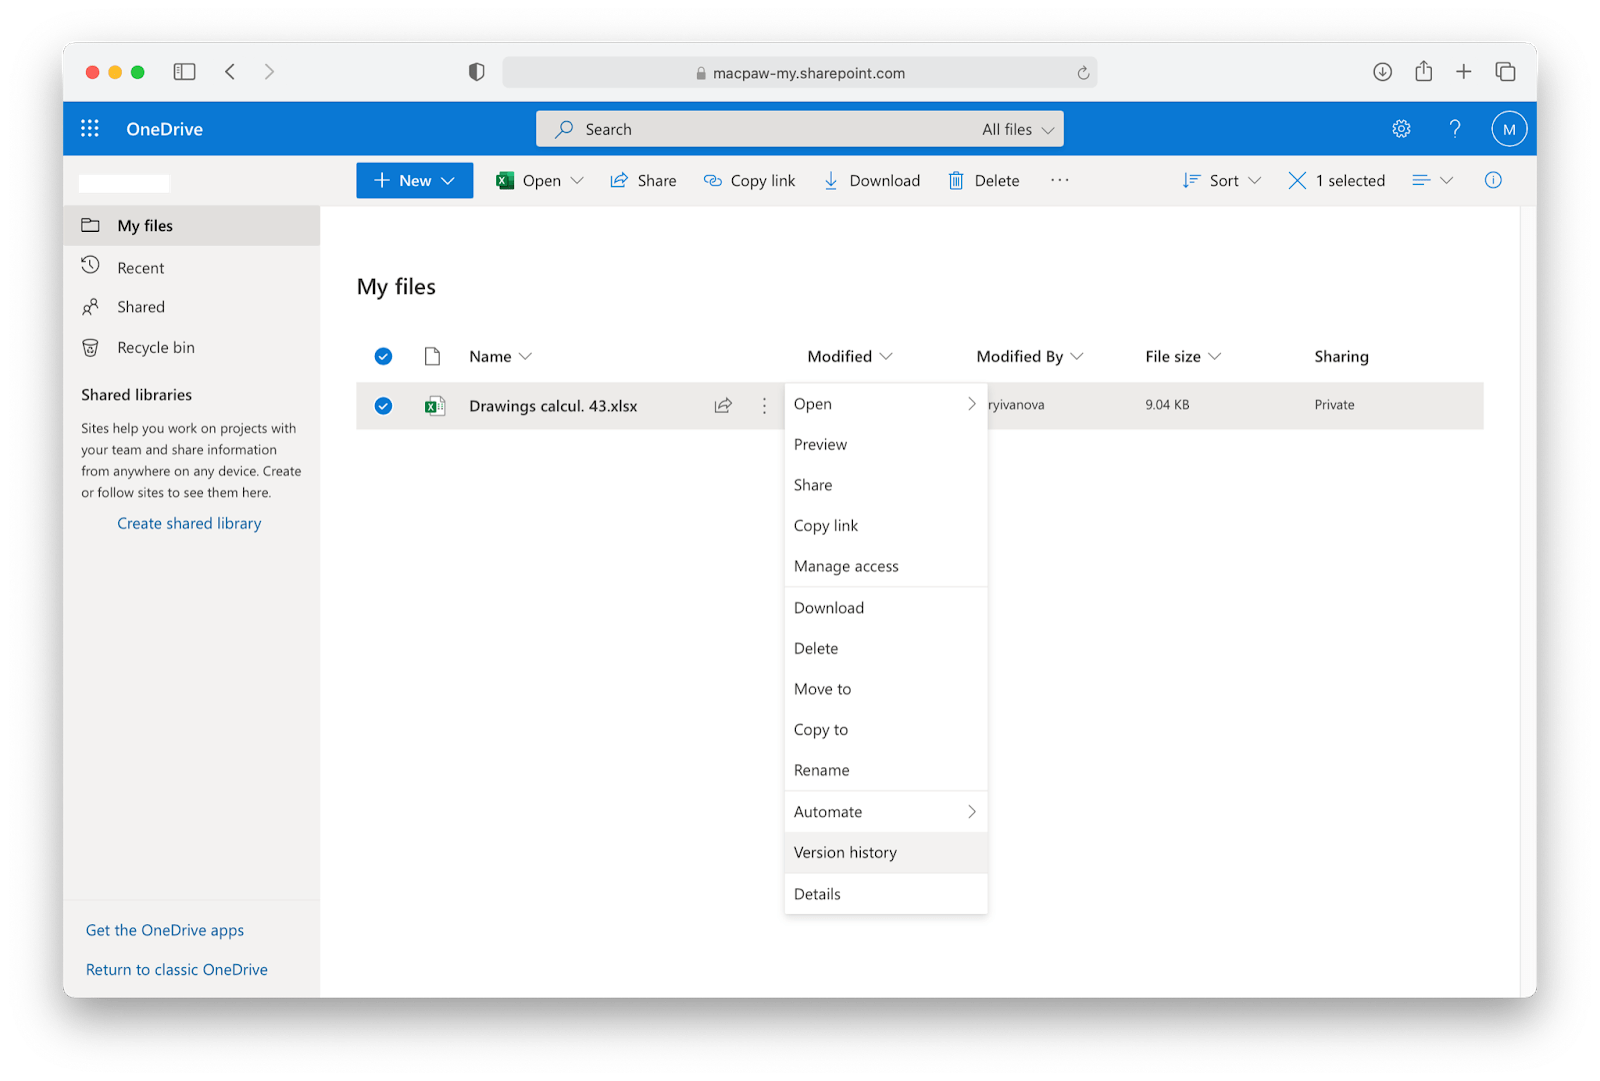This screenshot has width=1600, height=1081.
Task: Choose Preview in context menu
Action: [886, 444]
